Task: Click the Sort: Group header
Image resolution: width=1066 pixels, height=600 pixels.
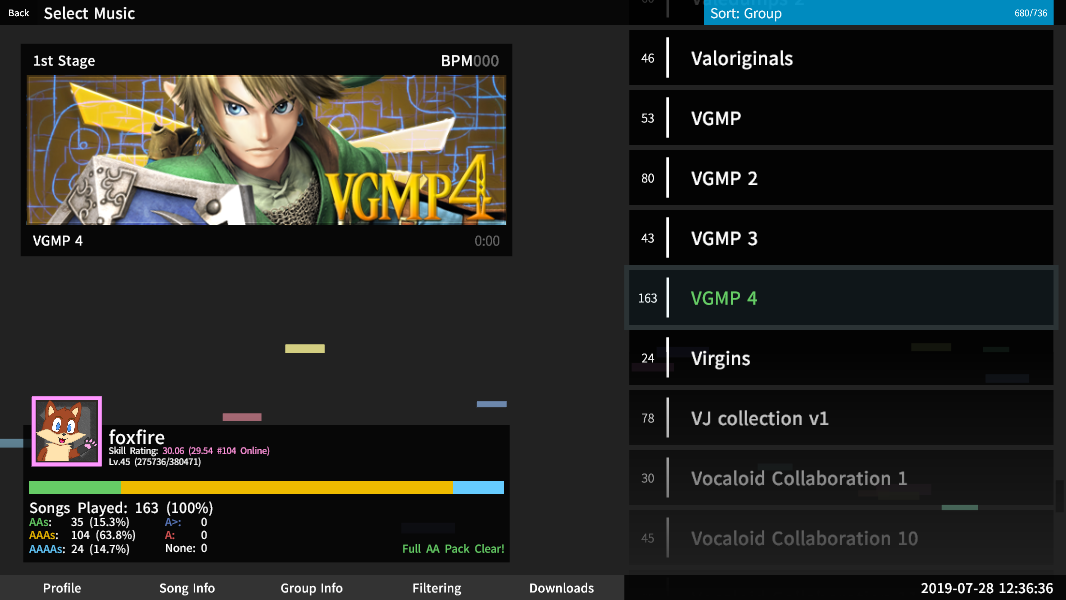Action: [x=878, y=13]
